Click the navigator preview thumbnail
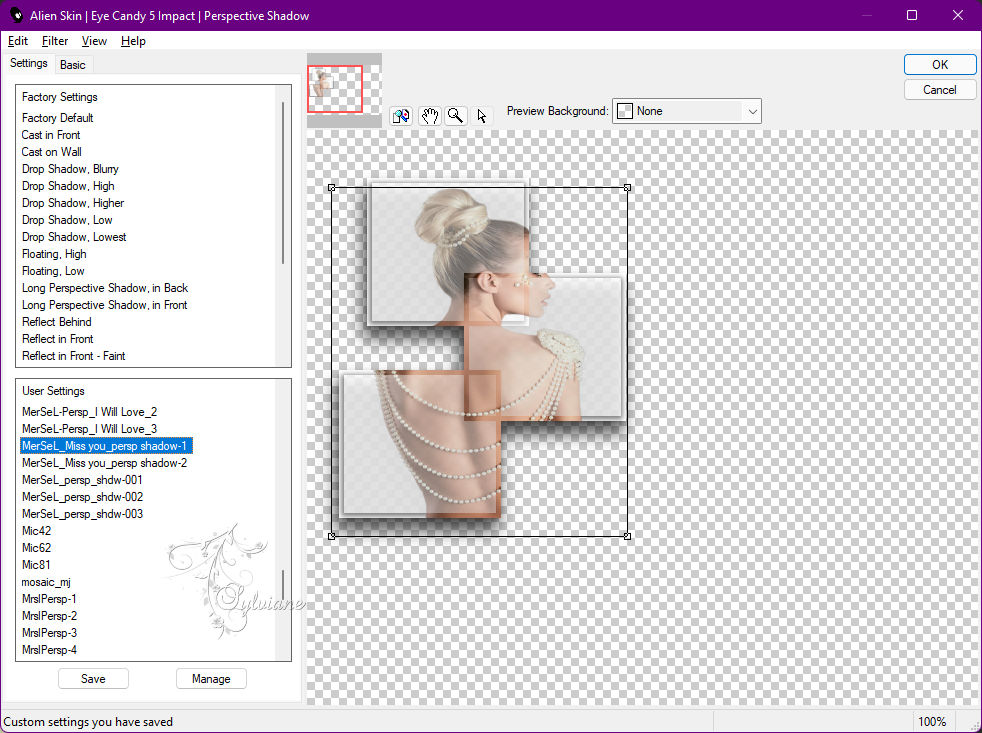 344,90
